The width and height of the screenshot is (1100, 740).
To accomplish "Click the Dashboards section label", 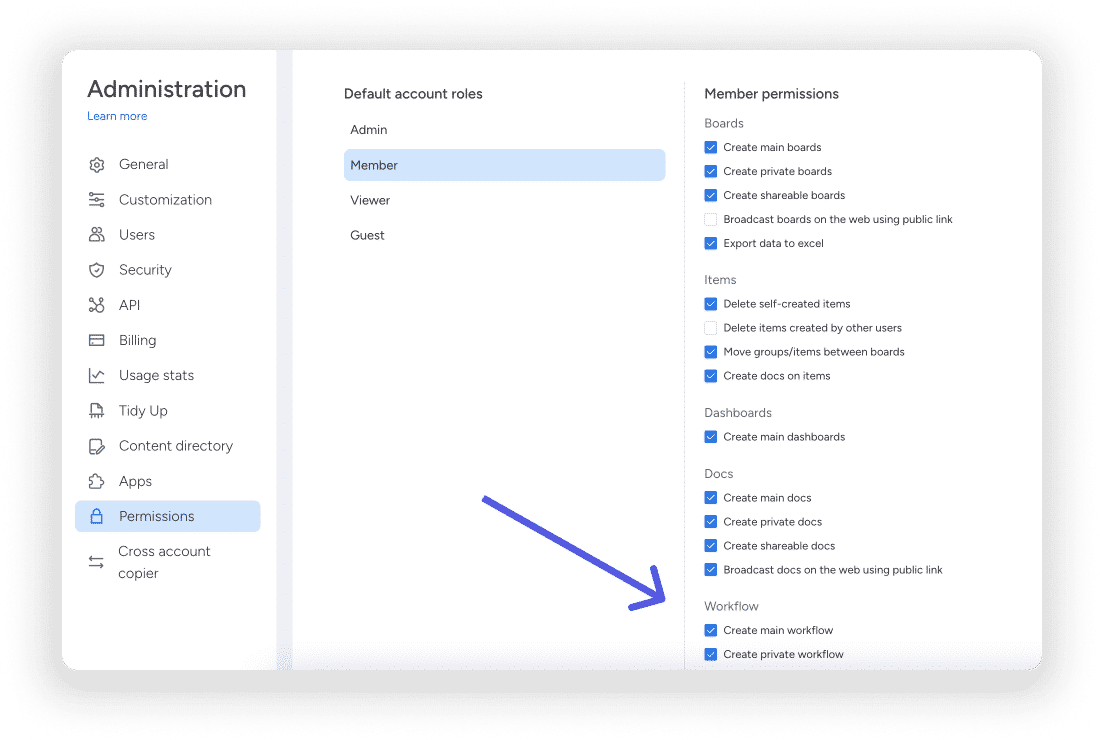I will pos(738,413).
